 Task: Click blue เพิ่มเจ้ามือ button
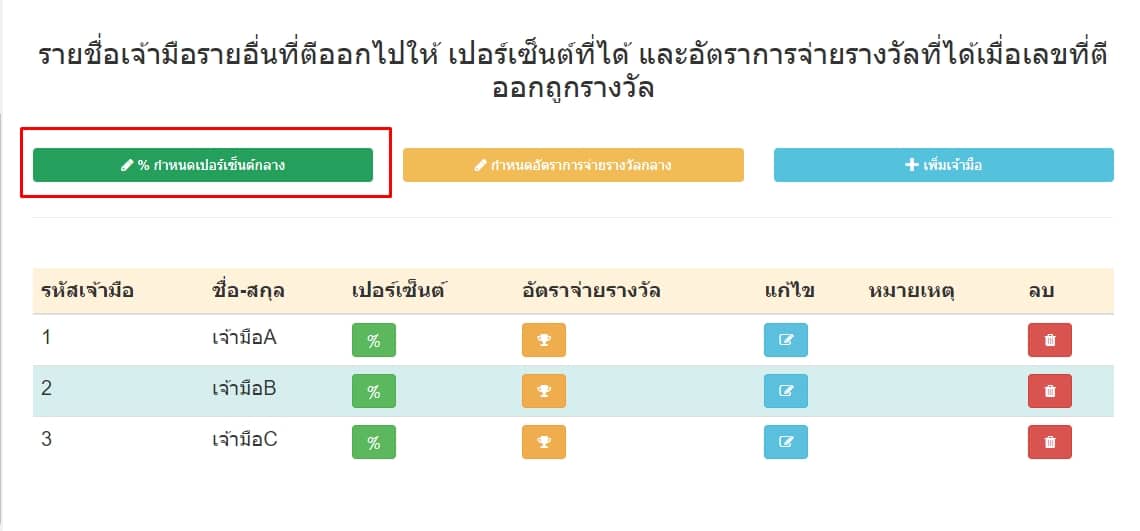point(943,165)
